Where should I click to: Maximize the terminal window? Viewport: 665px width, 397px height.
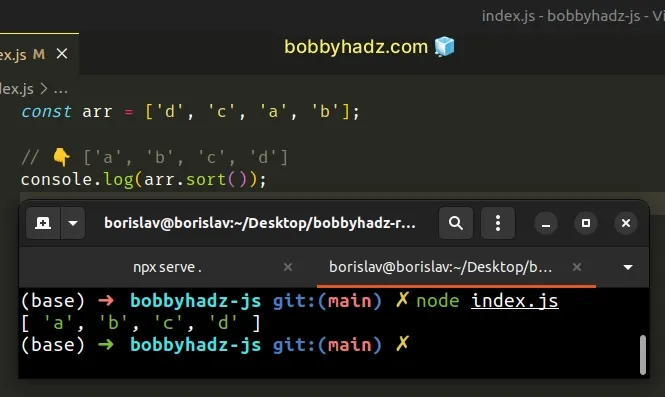[586, 223]
